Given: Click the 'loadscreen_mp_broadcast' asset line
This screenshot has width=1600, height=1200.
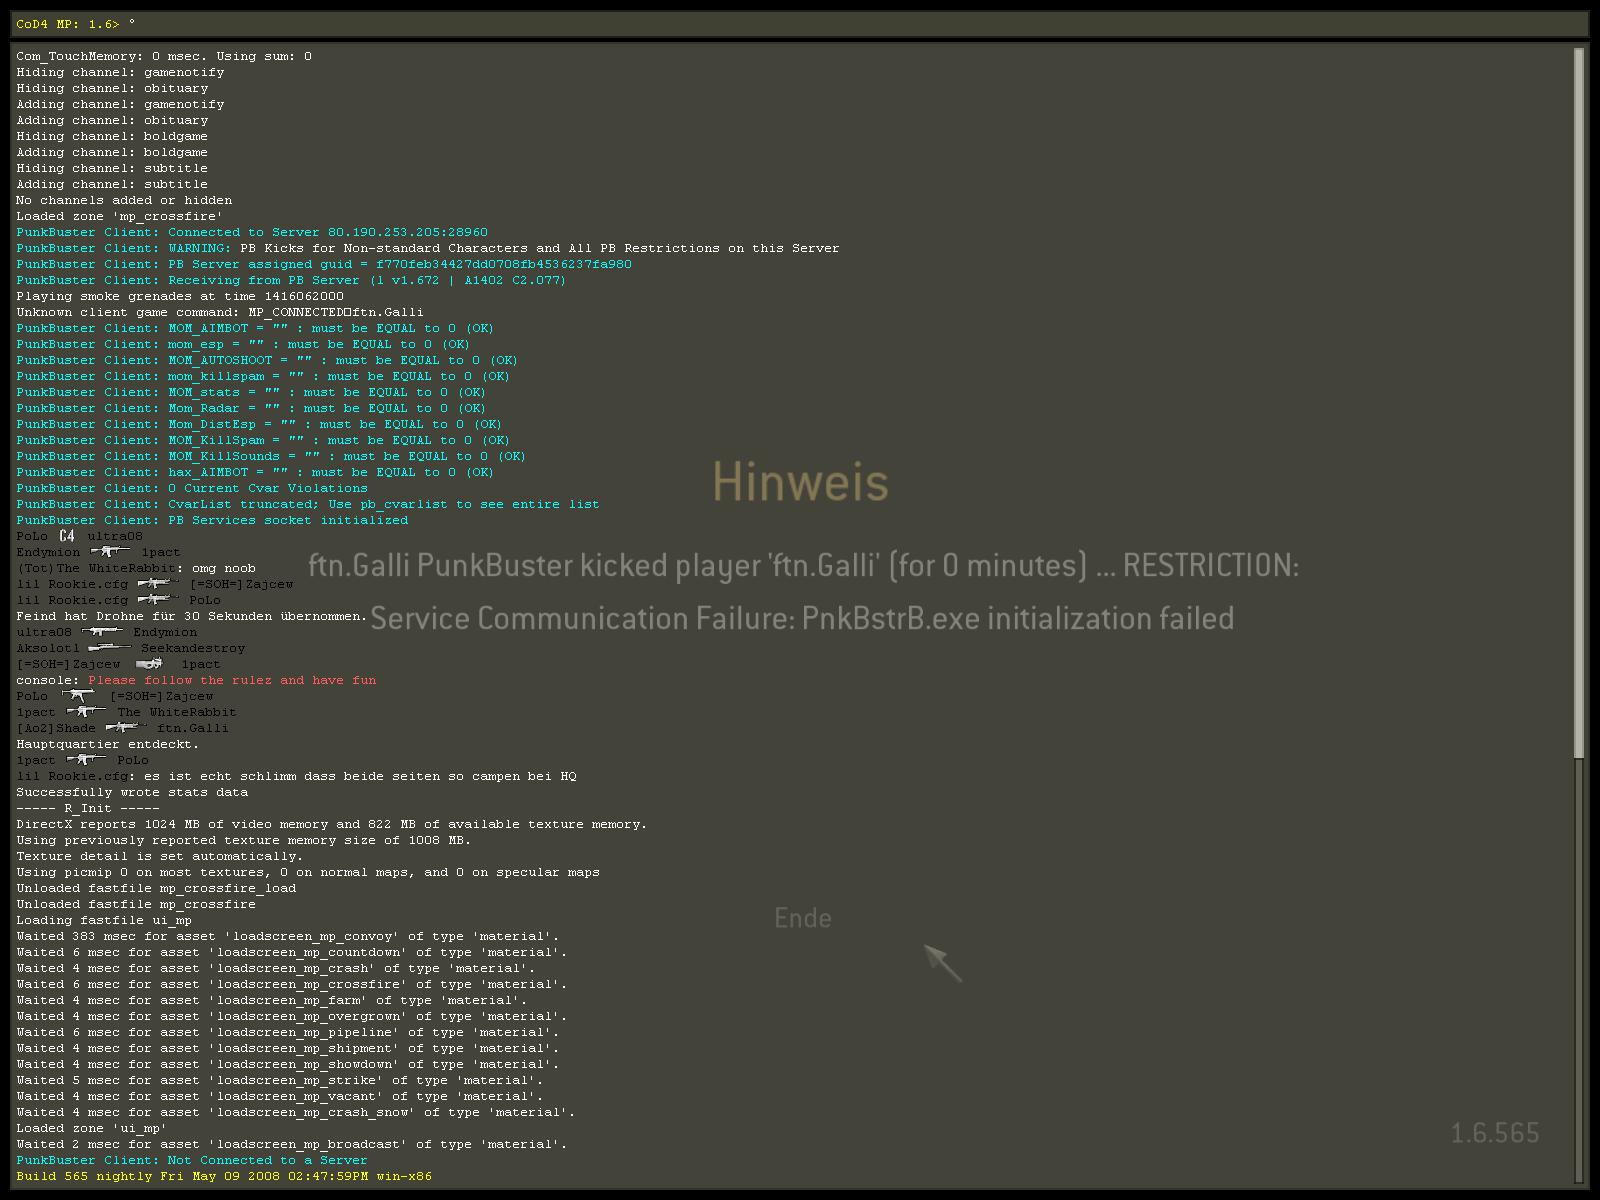Looking at the screenshot, I should (x=292, y=1144).
